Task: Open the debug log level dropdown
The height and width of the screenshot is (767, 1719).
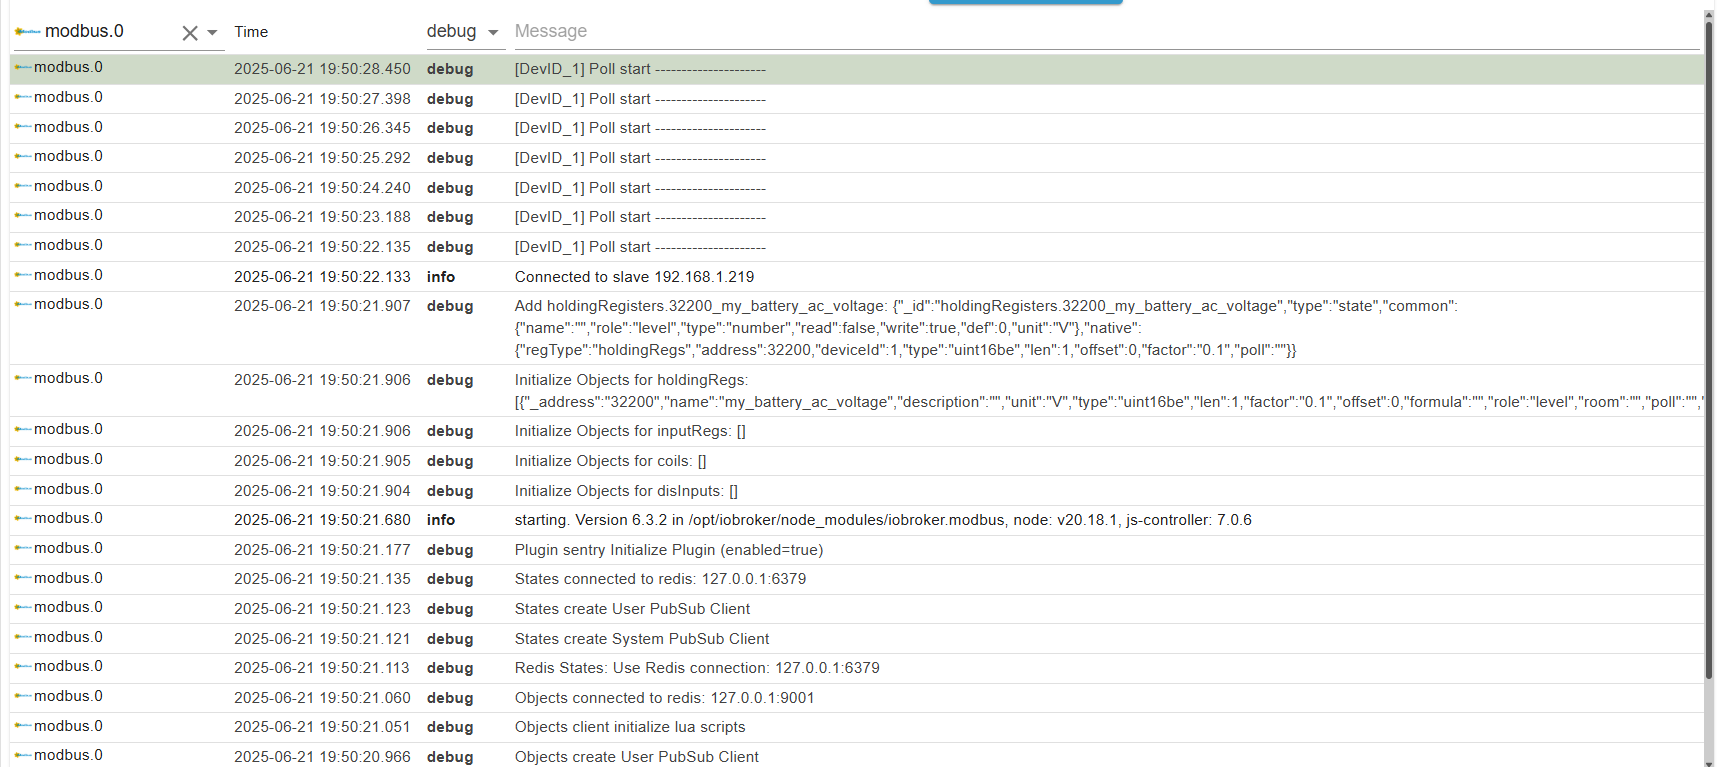Action: click(462, 32)
